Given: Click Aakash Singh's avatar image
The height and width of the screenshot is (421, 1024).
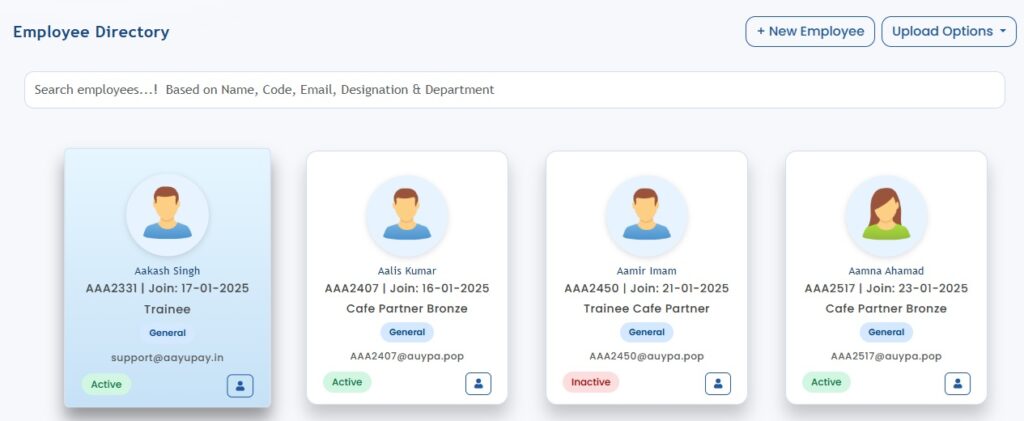Looking at the screenshot, I should tap(167, 215).
